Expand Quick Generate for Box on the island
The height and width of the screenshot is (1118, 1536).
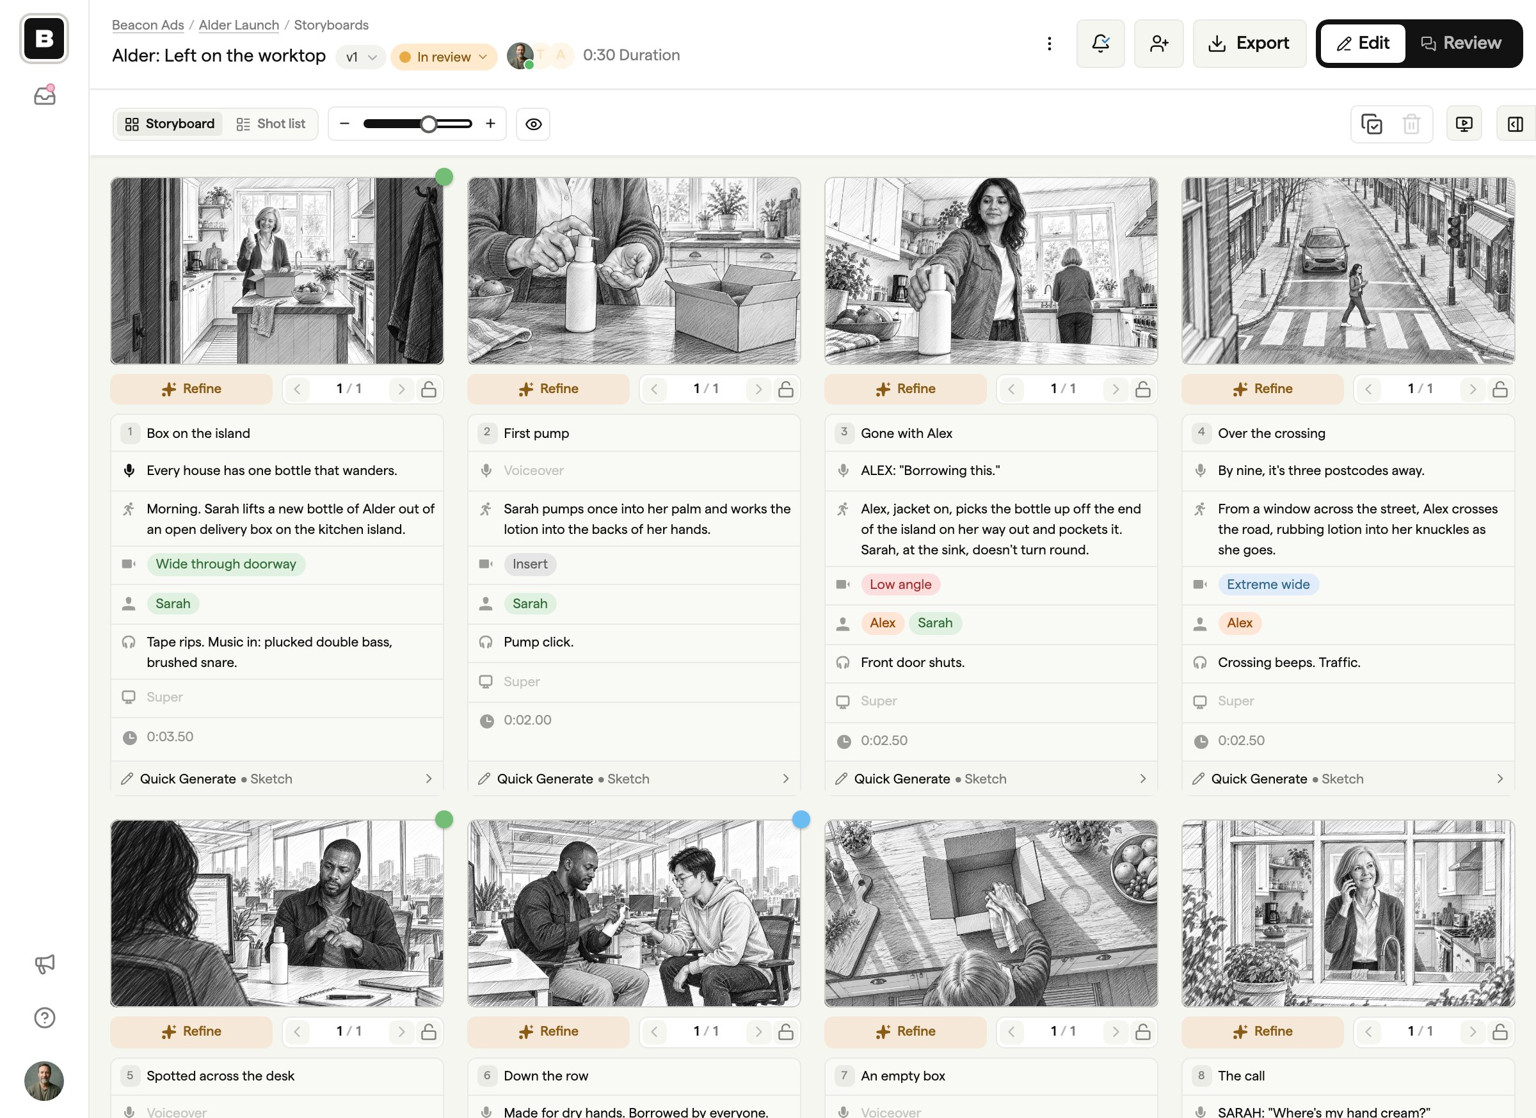coord(277,779)
